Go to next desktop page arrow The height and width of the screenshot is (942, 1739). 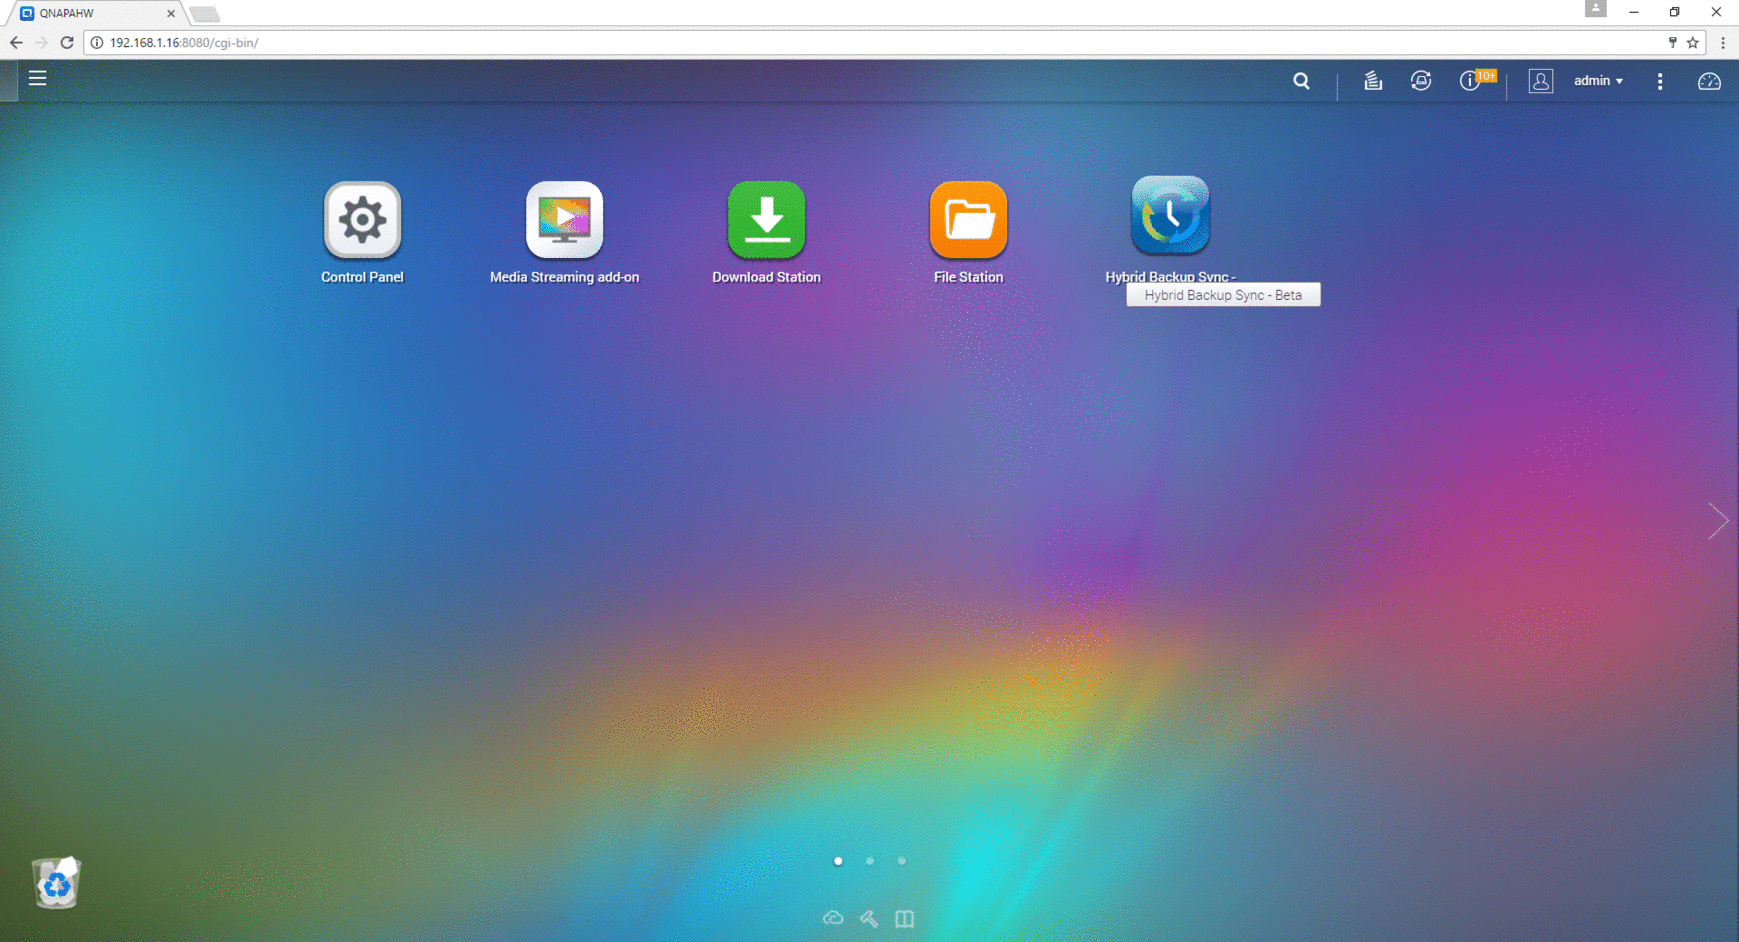[1718, 521]
